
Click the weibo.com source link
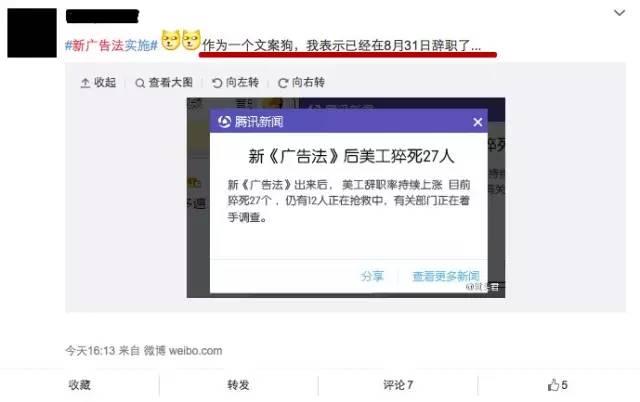pos(196,351)
